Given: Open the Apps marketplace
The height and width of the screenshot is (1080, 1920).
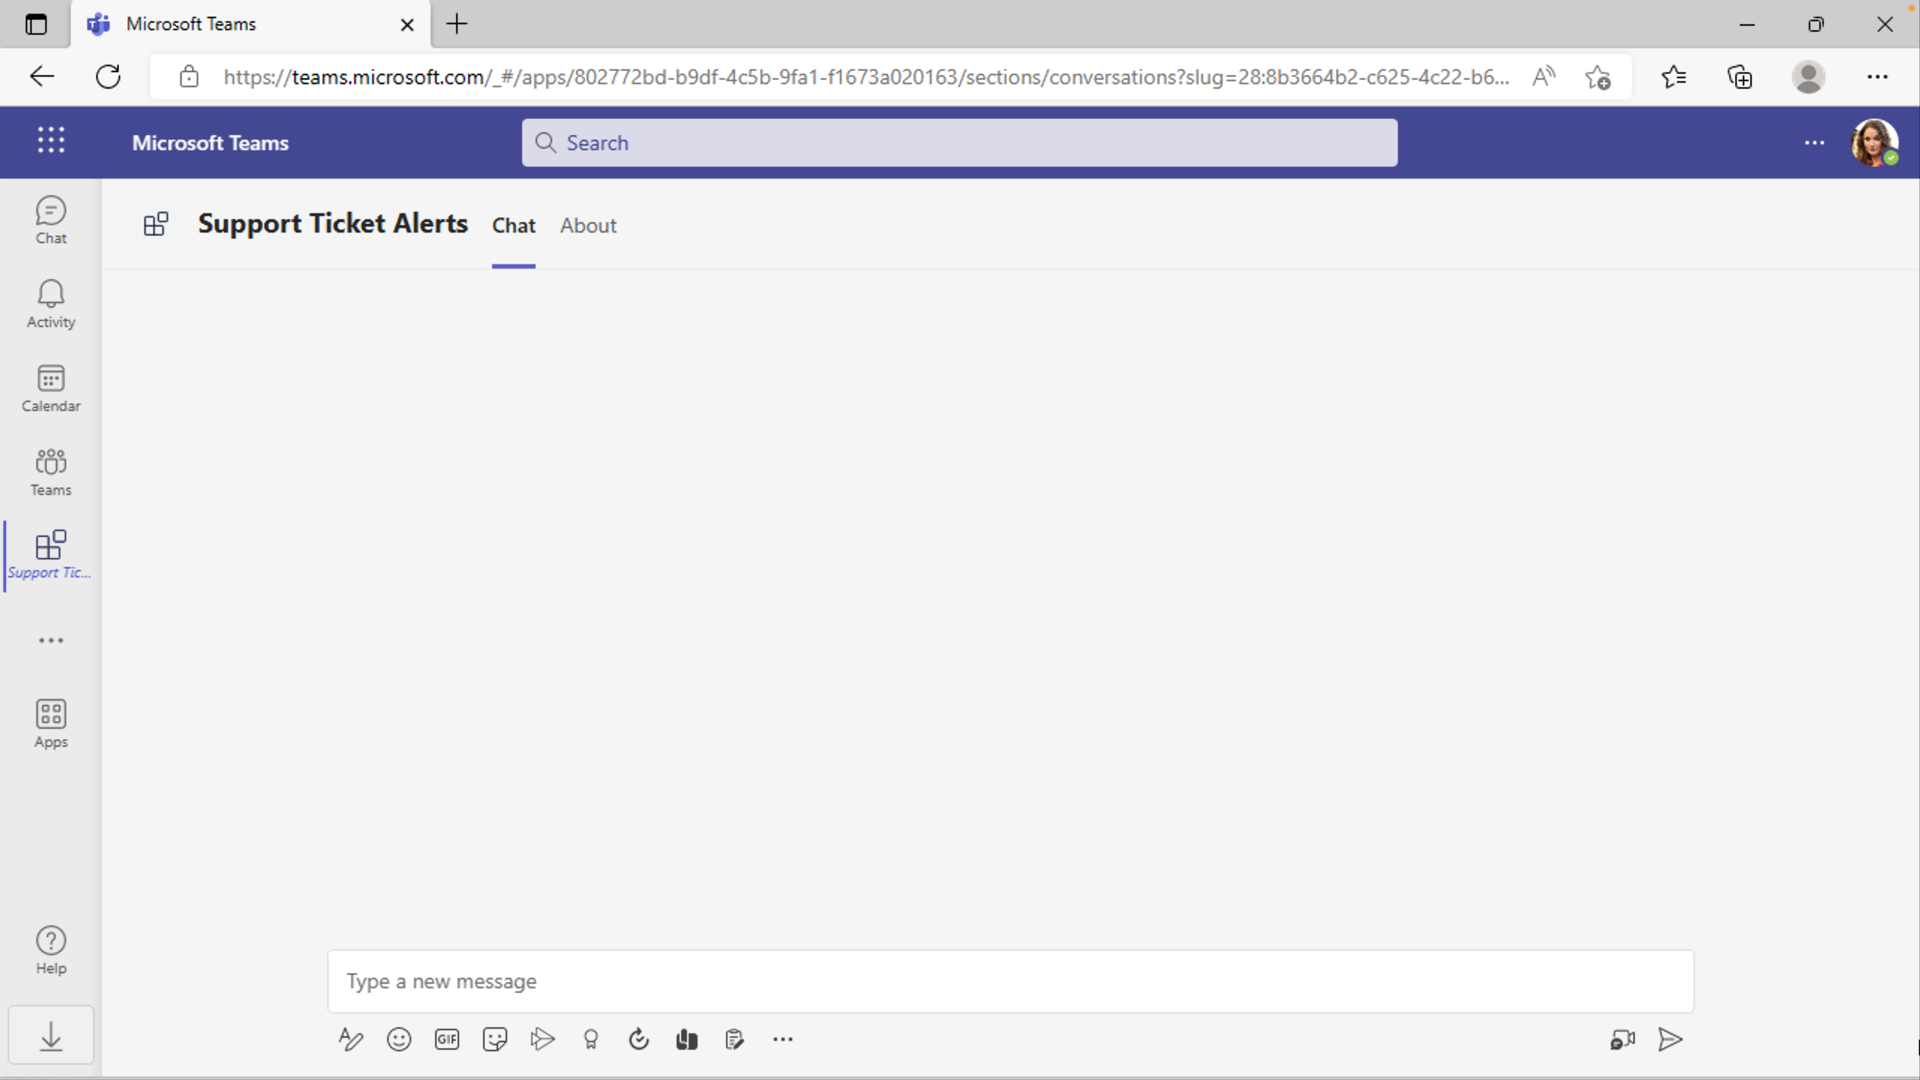Looking at the screenshot, I should (x=50, y=721).
